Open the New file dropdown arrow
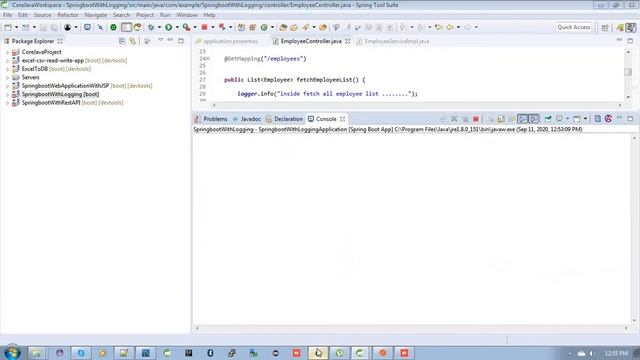Screen dimensions: 640x360 16,27
